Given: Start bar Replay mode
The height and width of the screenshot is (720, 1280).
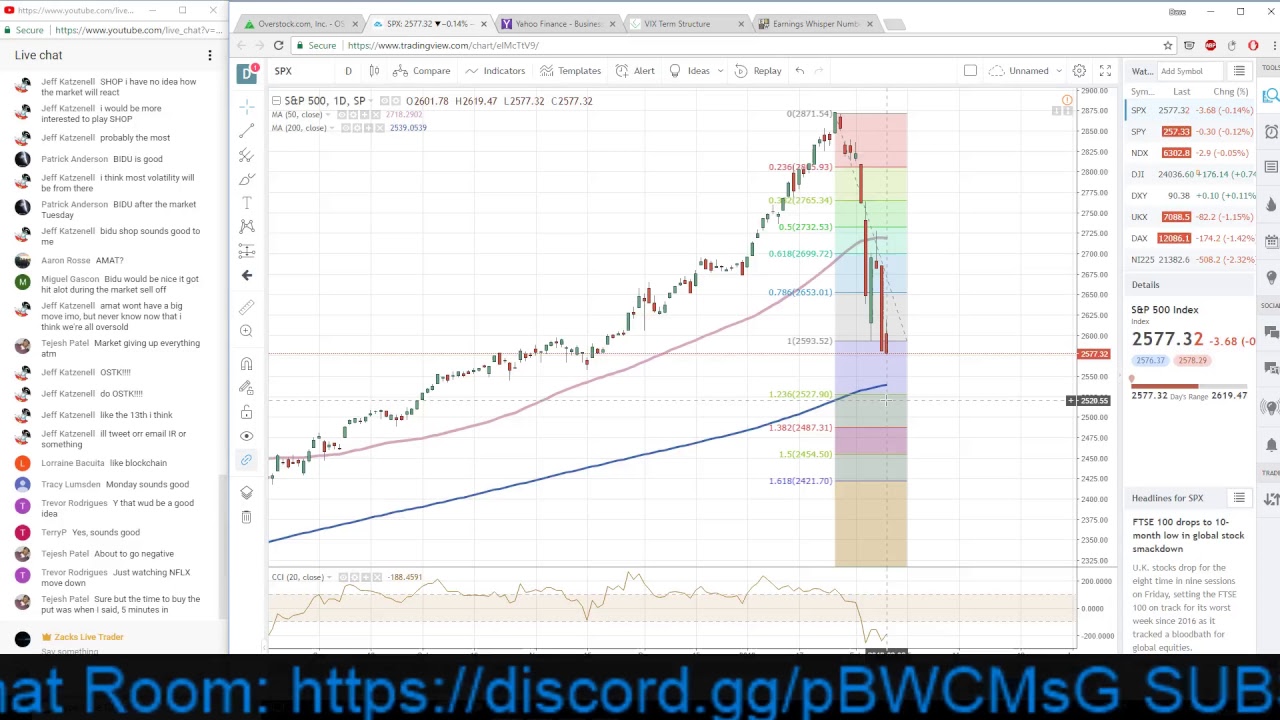Looking at the screenshot, I should pos(758,71).
